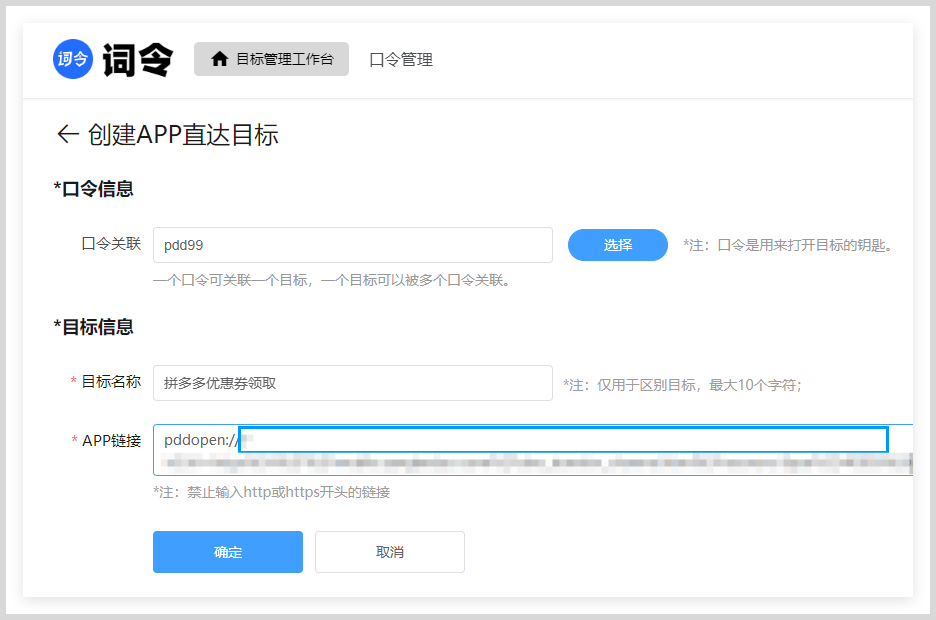
Task: Click the hint 一个口令可关联一个目标
Action: 332,280
